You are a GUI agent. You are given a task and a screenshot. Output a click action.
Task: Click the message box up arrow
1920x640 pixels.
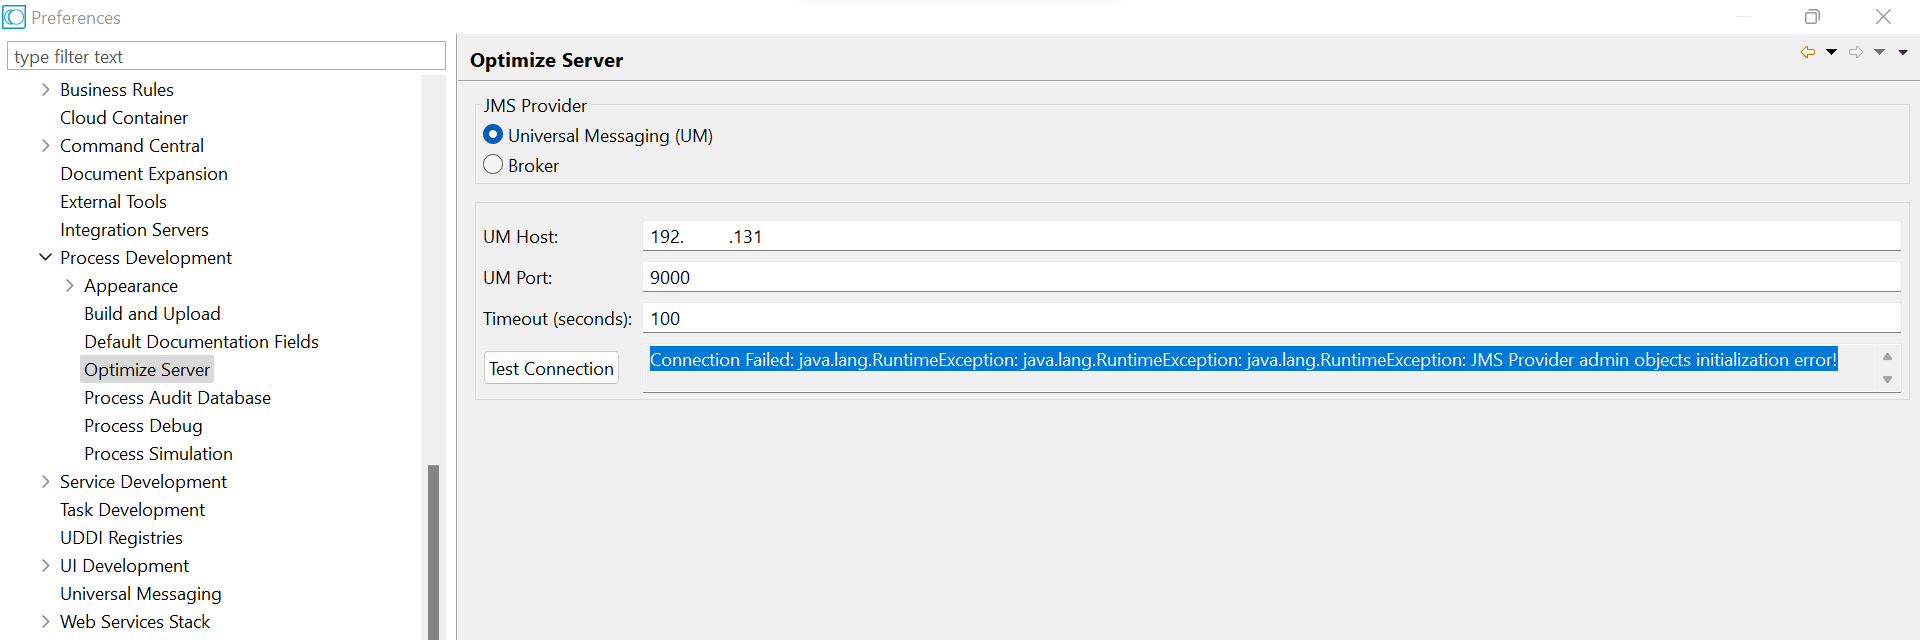(x=1888, y=357)
